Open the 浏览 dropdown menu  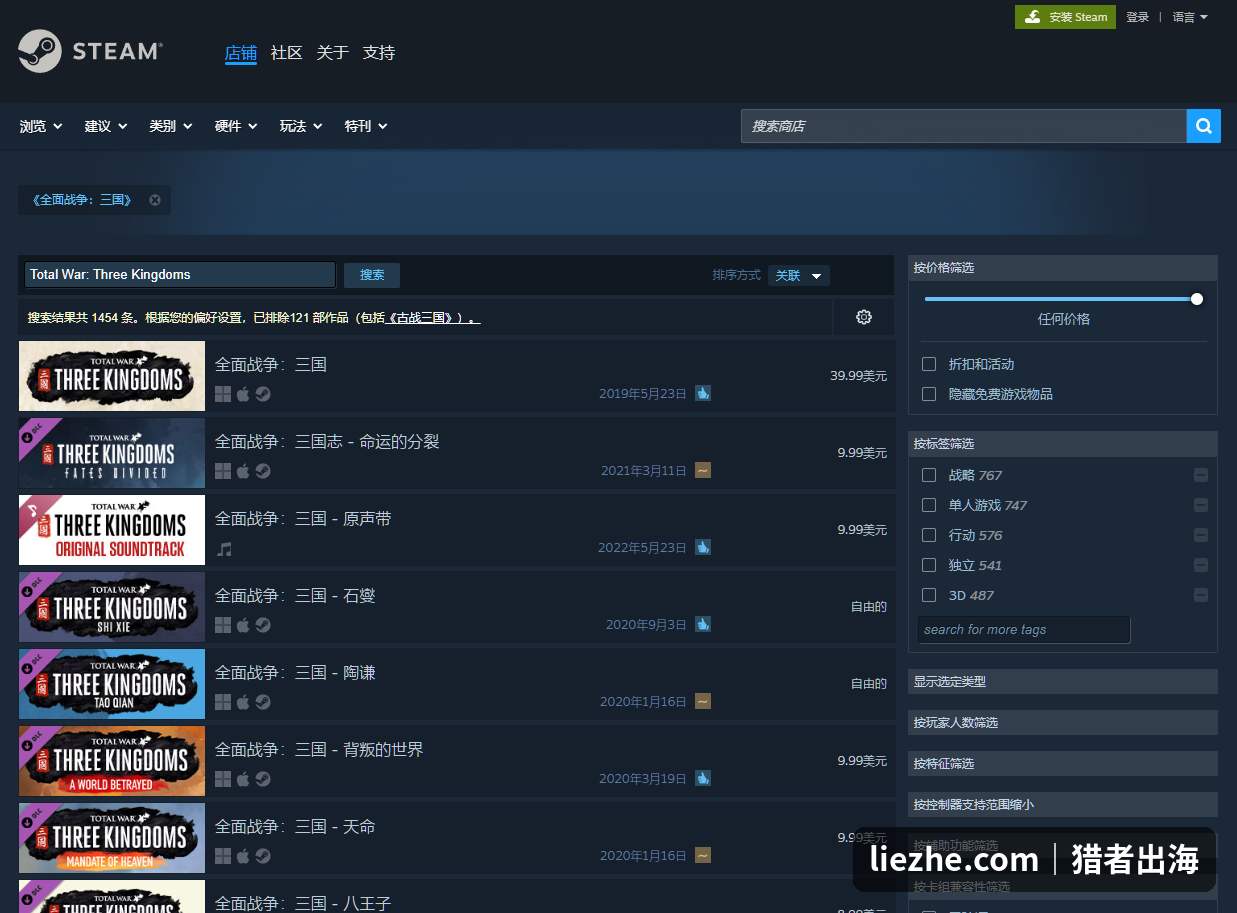(41, 126)
